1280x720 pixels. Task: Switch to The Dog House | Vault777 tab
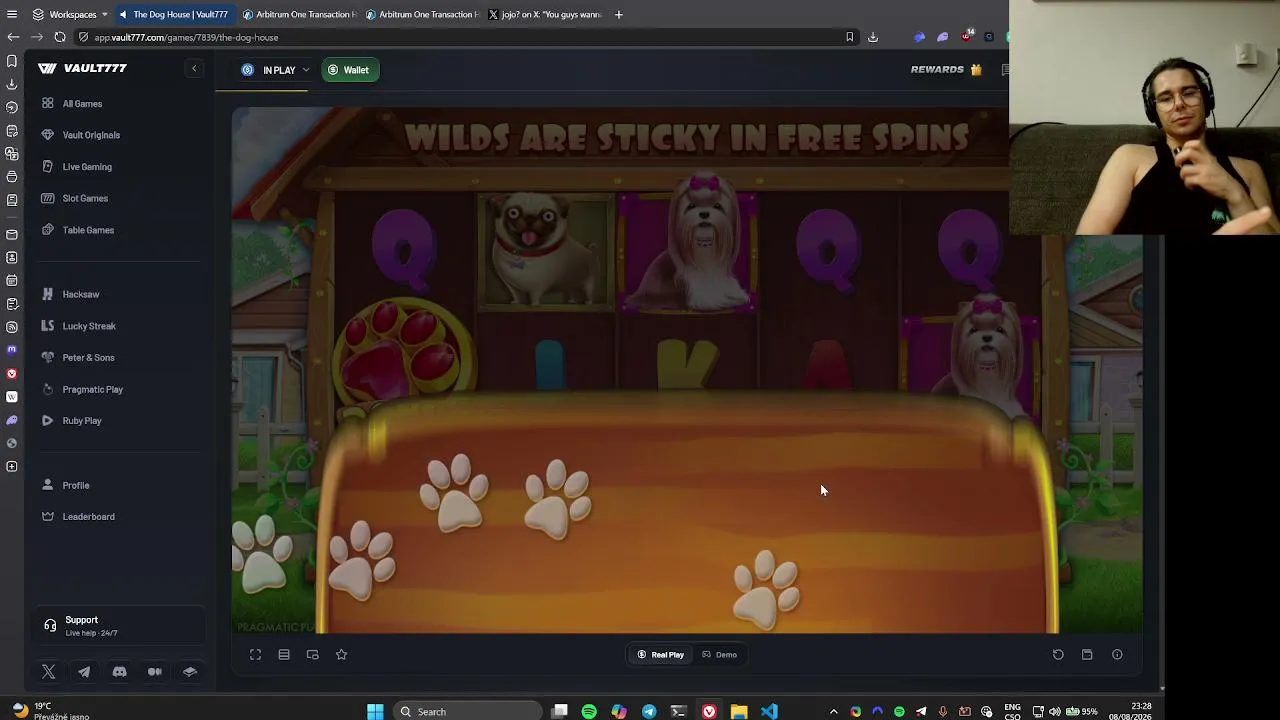pyautogui.click(x=175, y=14)
